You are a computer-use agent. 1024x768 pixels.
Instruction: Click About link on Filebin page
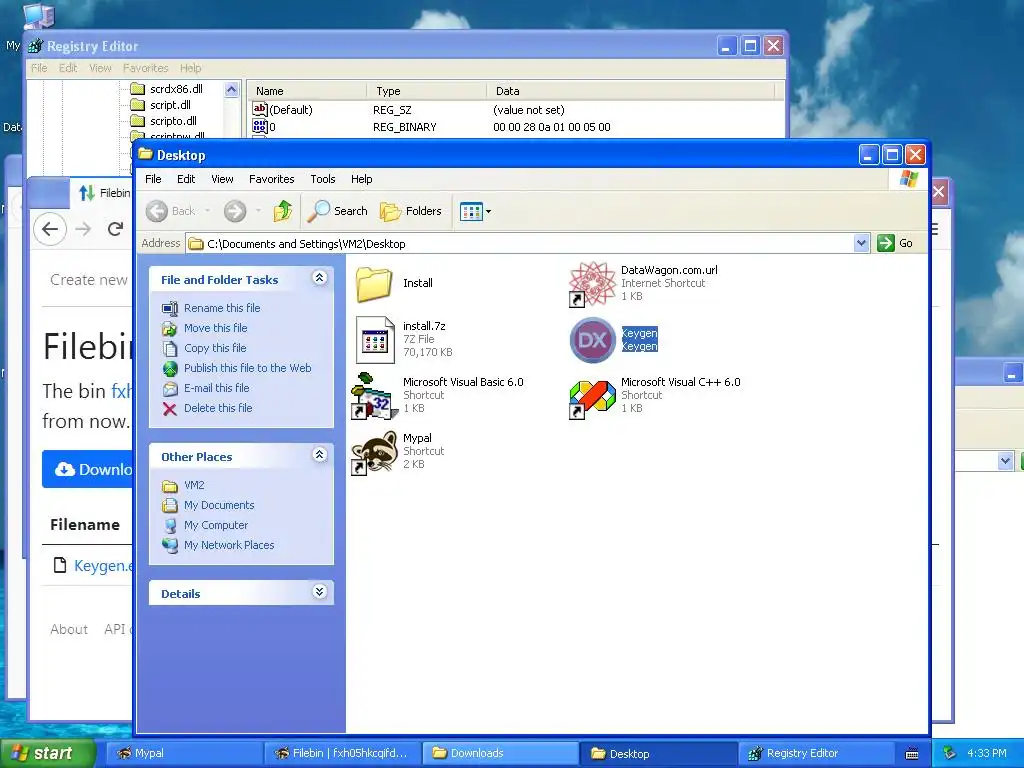tap(69, 629)
